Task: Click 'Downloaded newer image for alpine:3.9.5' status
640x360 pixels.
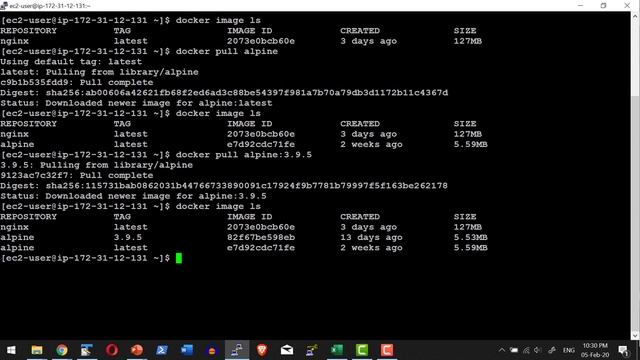Action: 156,196
